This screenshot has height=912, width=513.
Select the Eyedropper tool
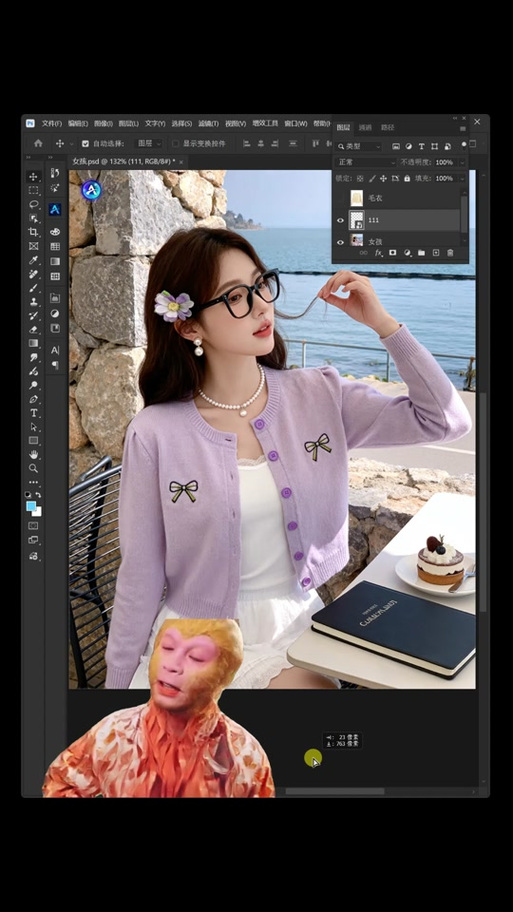[34, 260]
